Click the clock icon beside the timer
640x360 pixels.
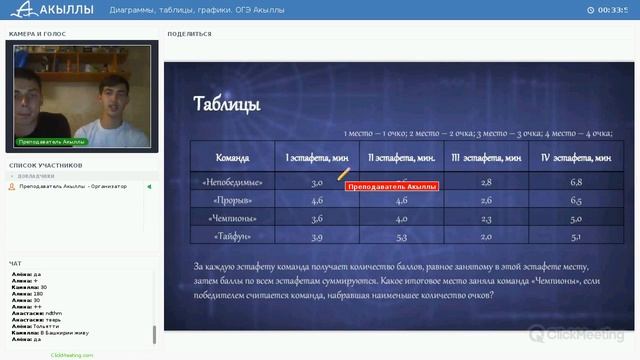pos(590,10)
